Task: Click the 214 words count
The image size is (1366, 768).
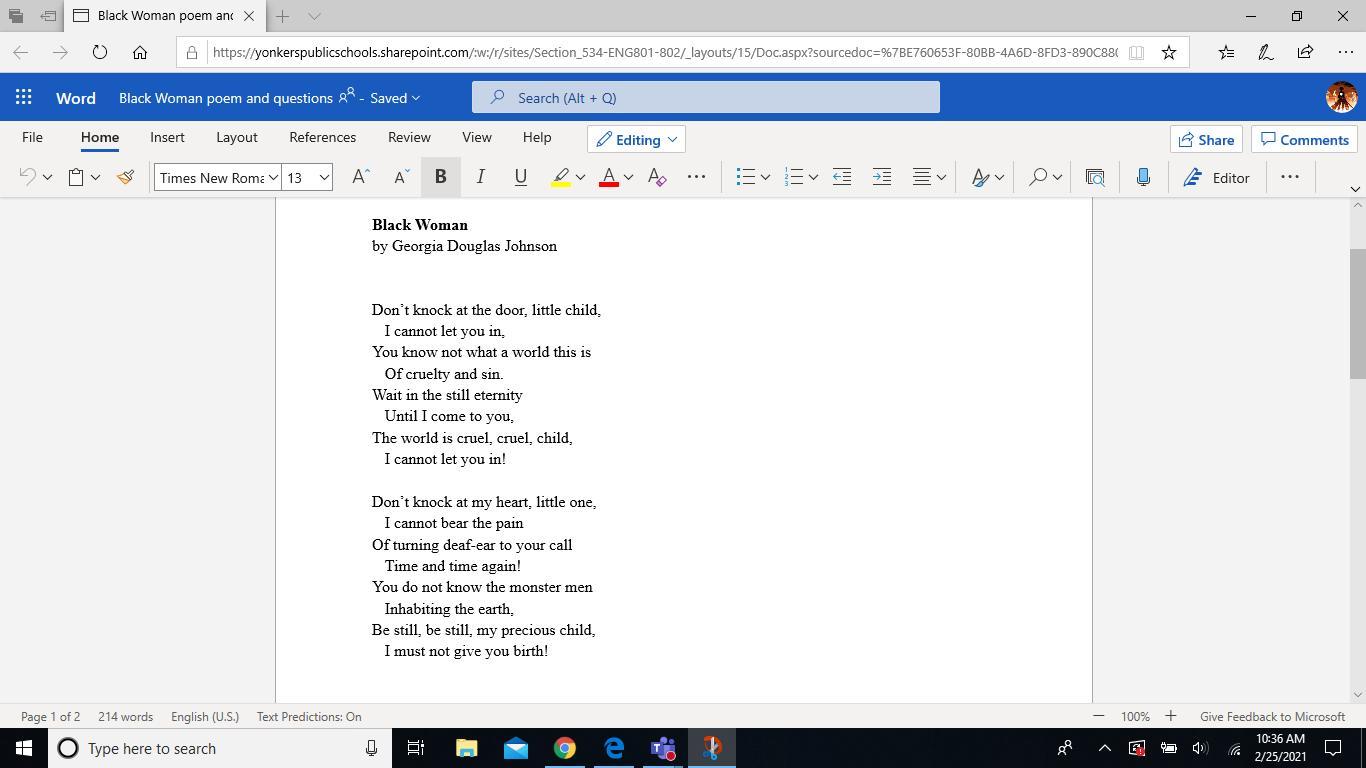Action: 125,716
